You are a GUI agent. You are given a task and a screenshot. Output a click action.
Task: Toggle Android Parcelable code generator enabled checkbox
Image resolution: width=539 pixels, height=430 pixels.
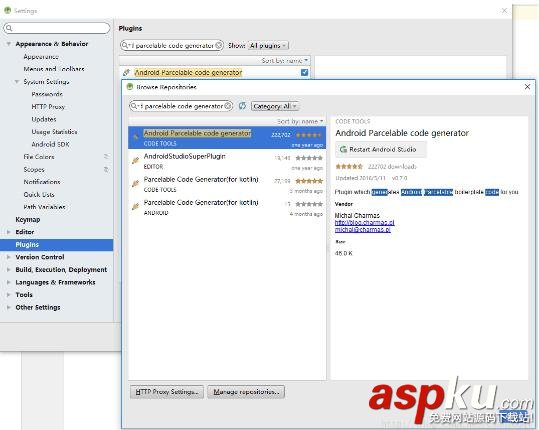[x=304, y=72]
